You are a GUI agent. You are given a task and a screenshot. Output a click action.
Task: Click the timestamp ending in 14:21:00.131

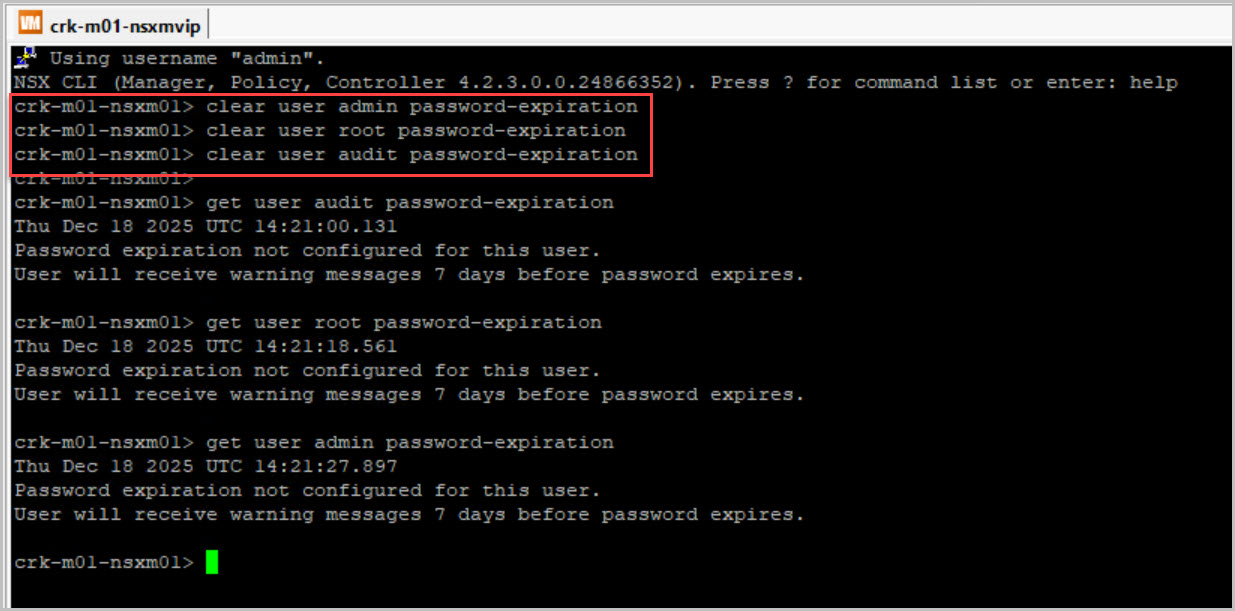(x=205, y=226)
